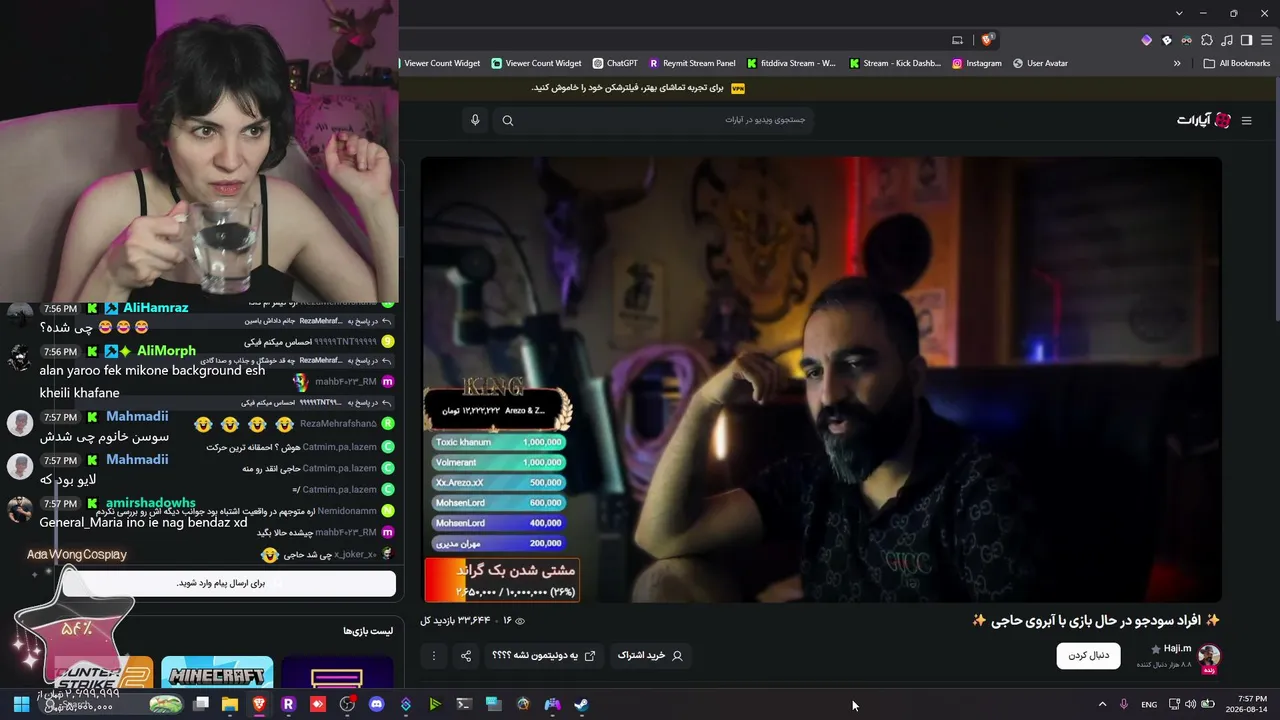Image resolution: width=1280 pixels, height=720 pixels.
Task: Open the donation external link button
Action: (544, 656)
